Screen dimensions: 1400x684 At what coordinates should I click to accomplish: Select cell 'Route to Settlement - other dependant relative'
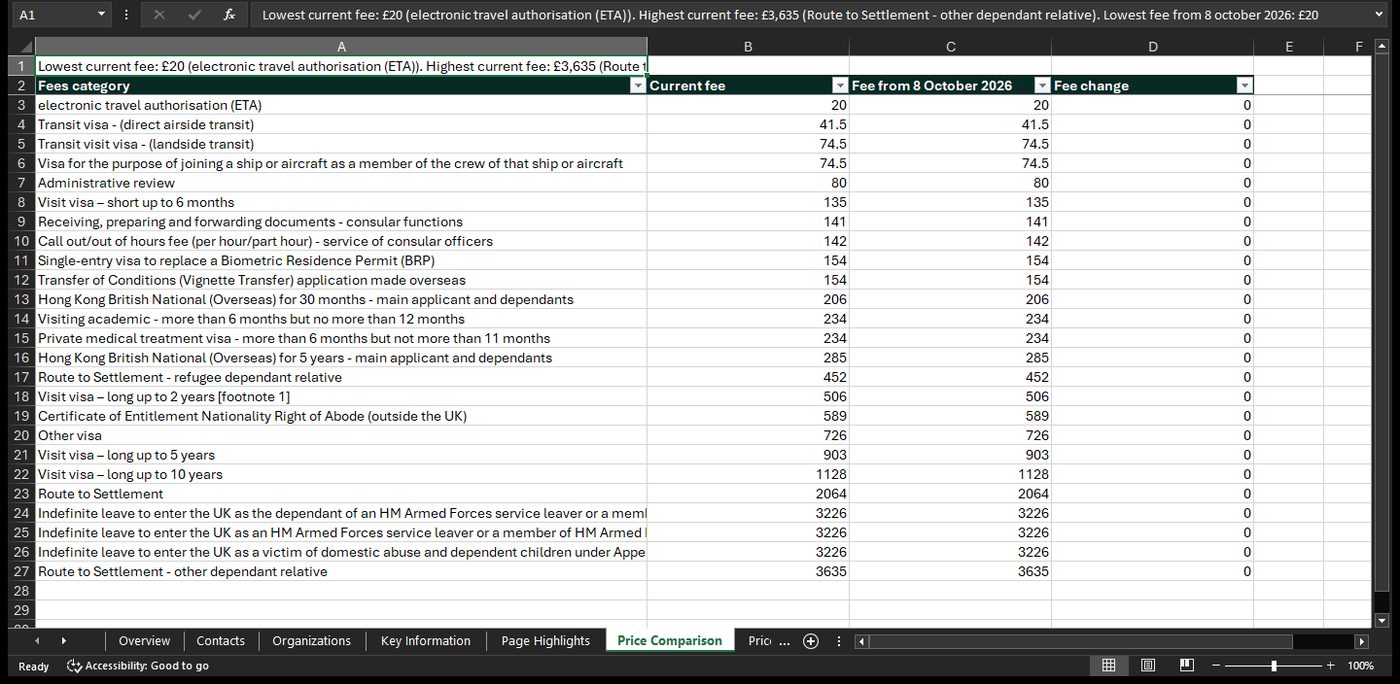pos(341,572)
